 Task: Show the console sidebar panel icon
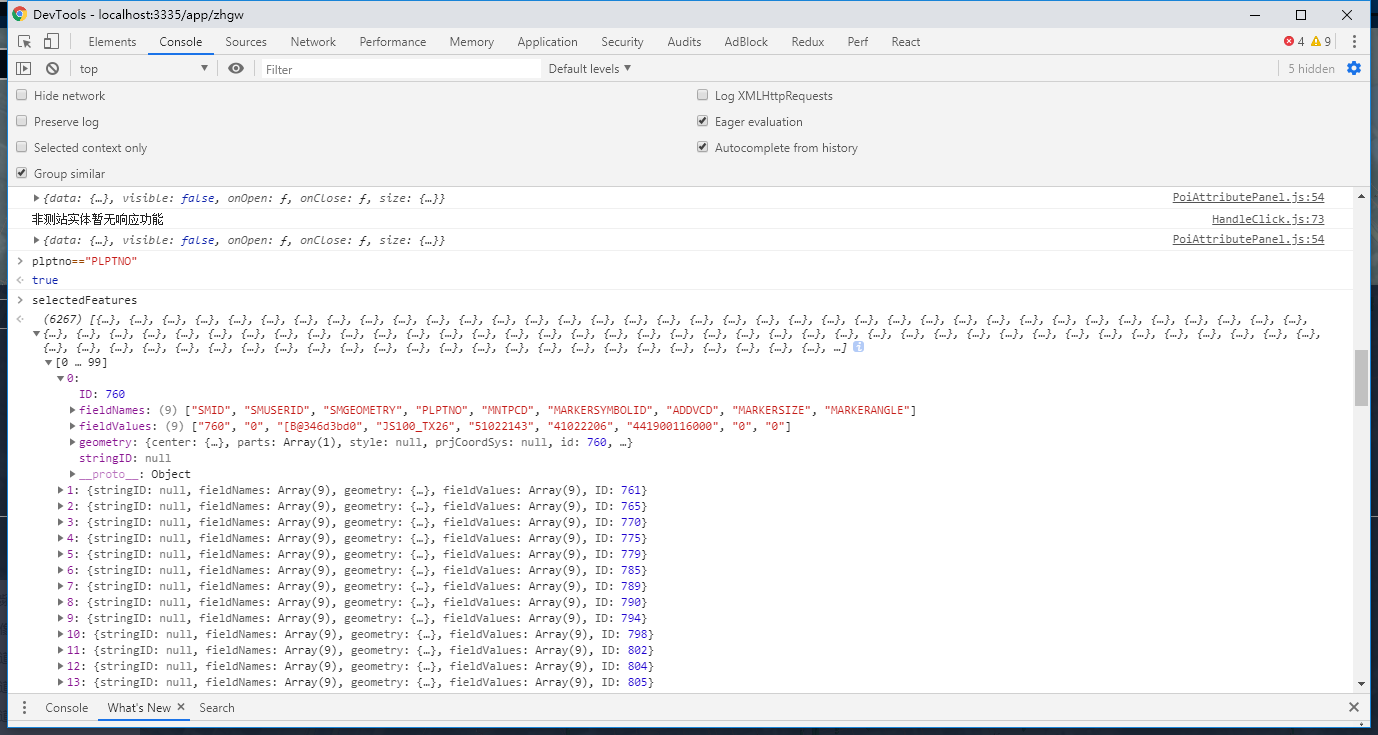[24, 69]
